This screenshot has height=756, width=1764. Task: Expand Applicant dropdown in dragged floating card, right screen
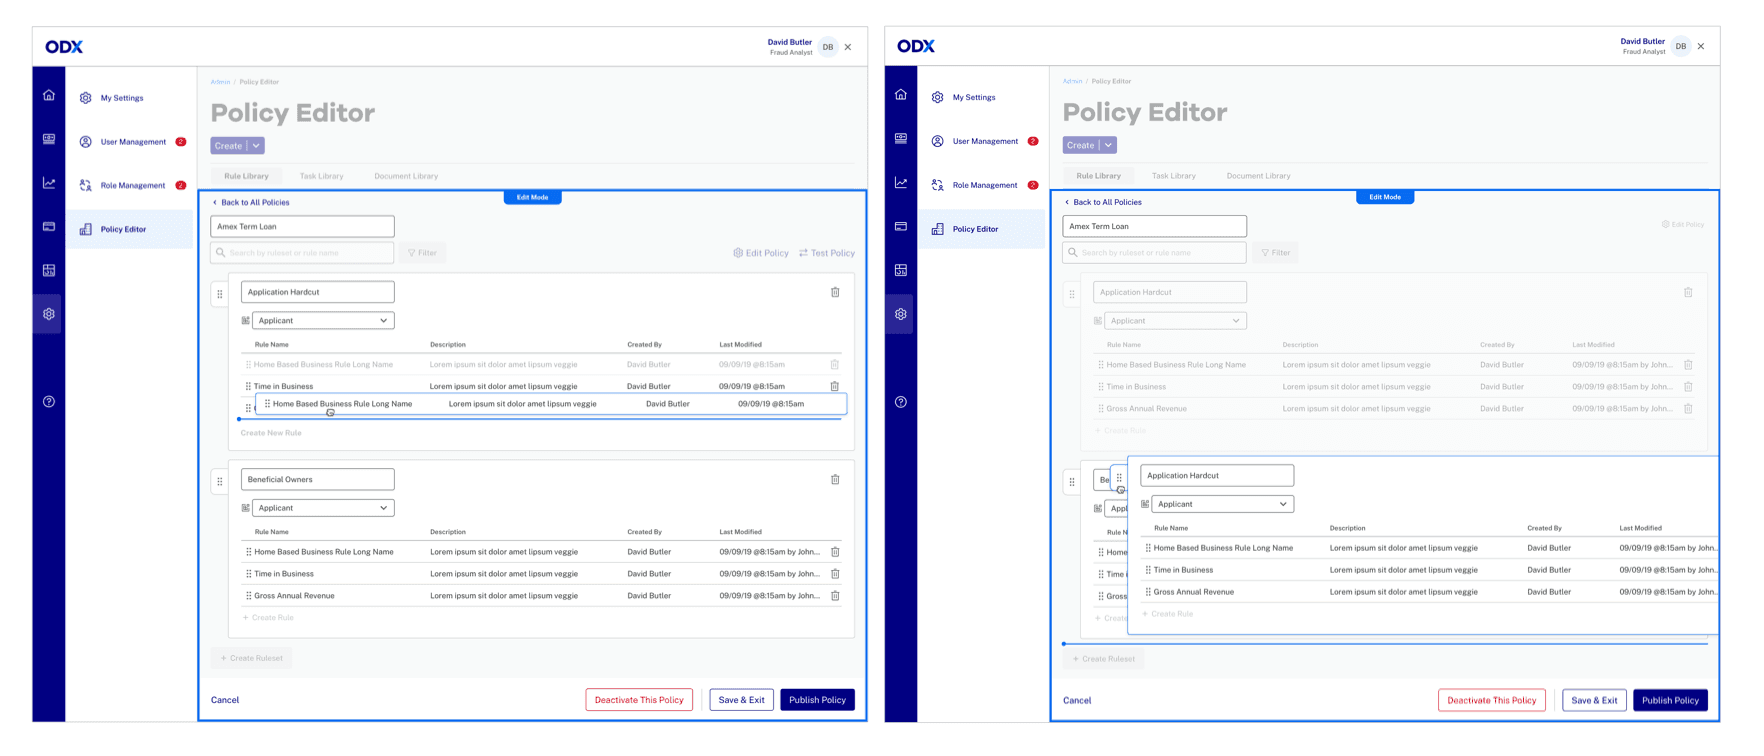click(x=1222, y=504)
